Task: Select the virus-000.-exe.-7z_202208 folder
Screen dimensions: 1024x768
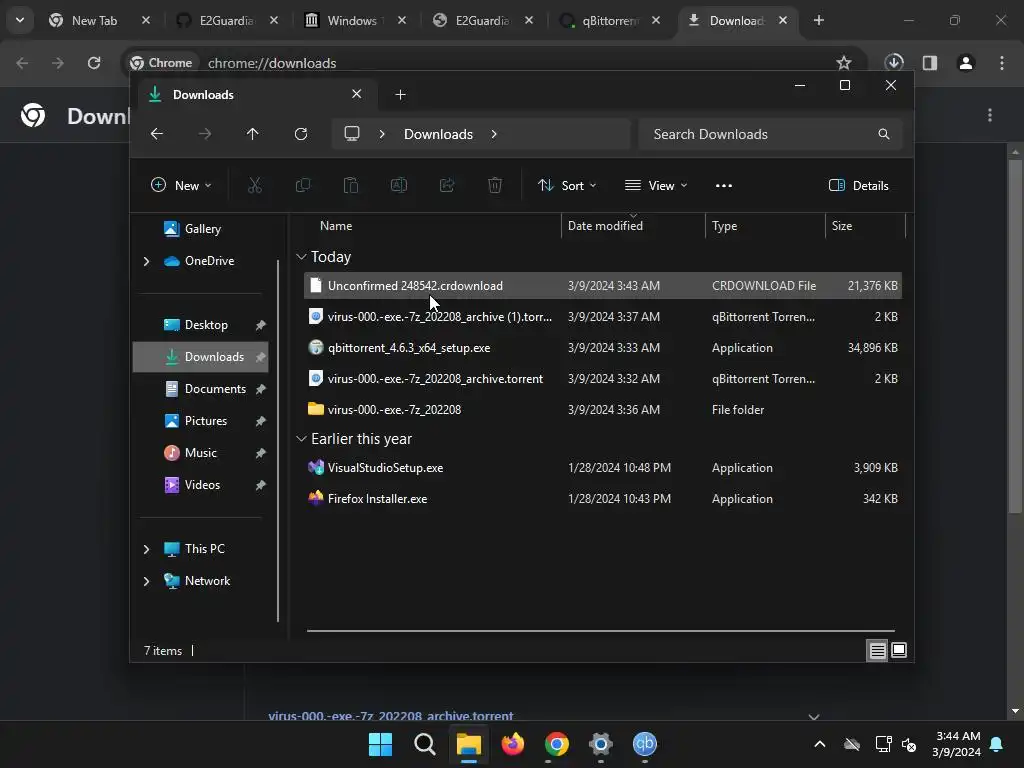Action: pyautogui.click(x=603, y=410)
